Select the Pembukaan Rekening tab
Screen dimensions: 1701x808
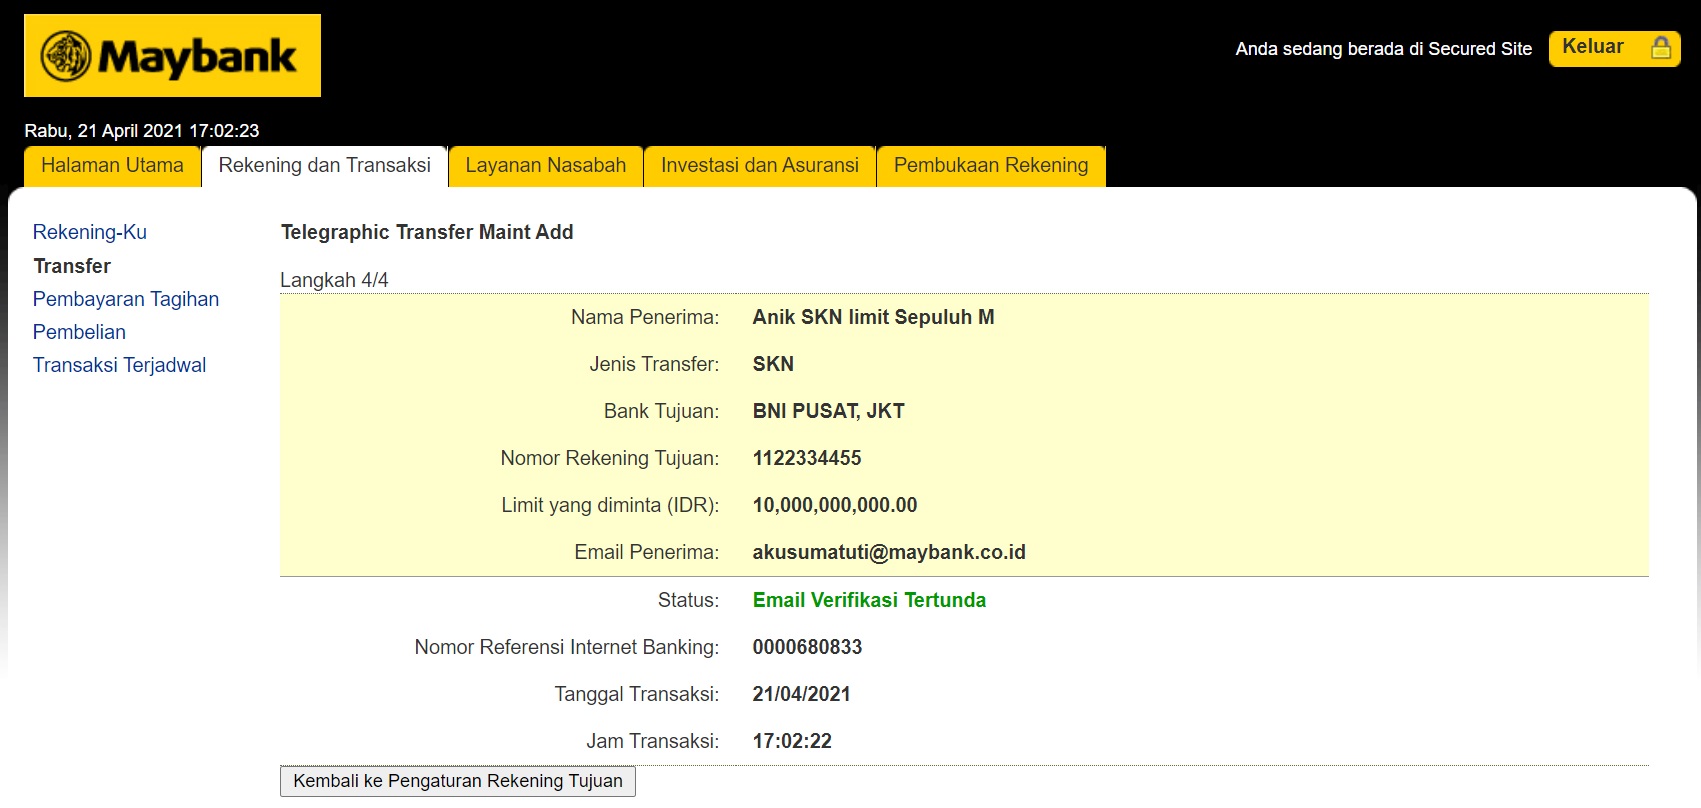pos(991,166)
